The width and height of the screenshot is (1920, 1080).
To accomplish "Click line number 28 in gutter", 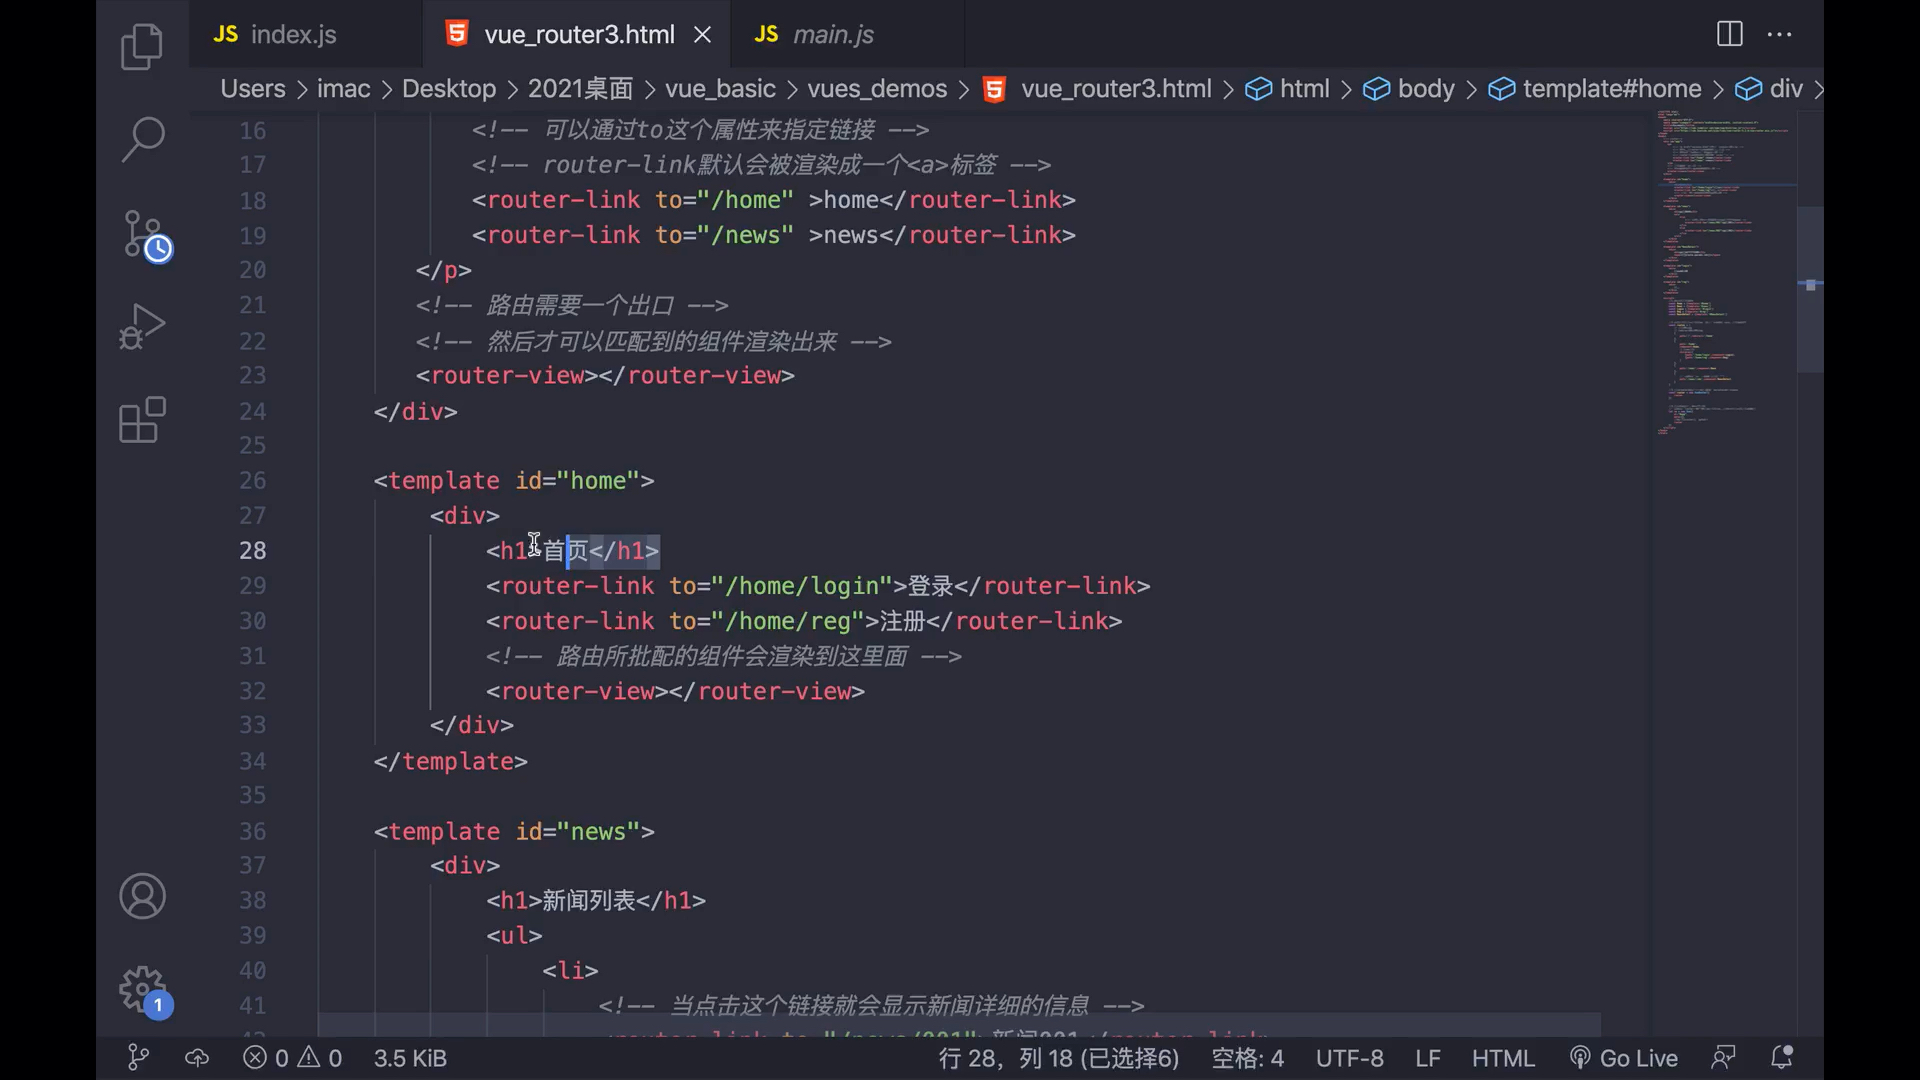I will [x=252, y=551].
